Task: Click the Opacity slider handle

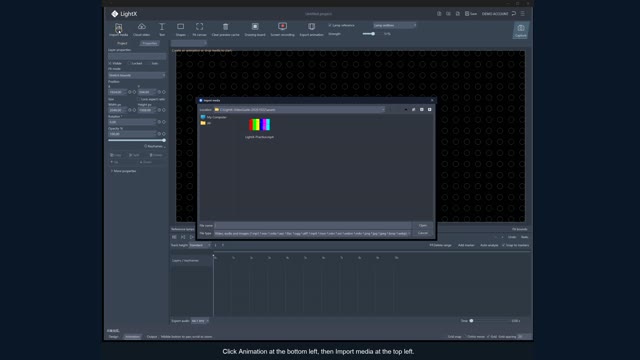Action: coord(164,140)
